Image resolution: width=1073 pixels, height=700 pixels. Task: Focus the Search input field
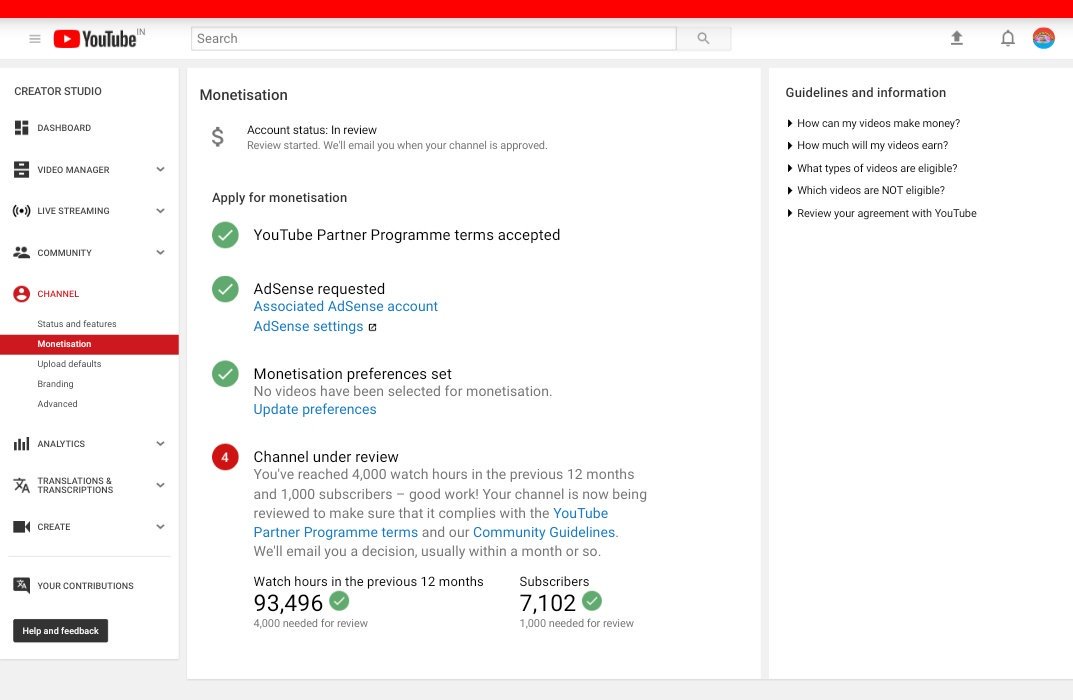click(434, 38)
